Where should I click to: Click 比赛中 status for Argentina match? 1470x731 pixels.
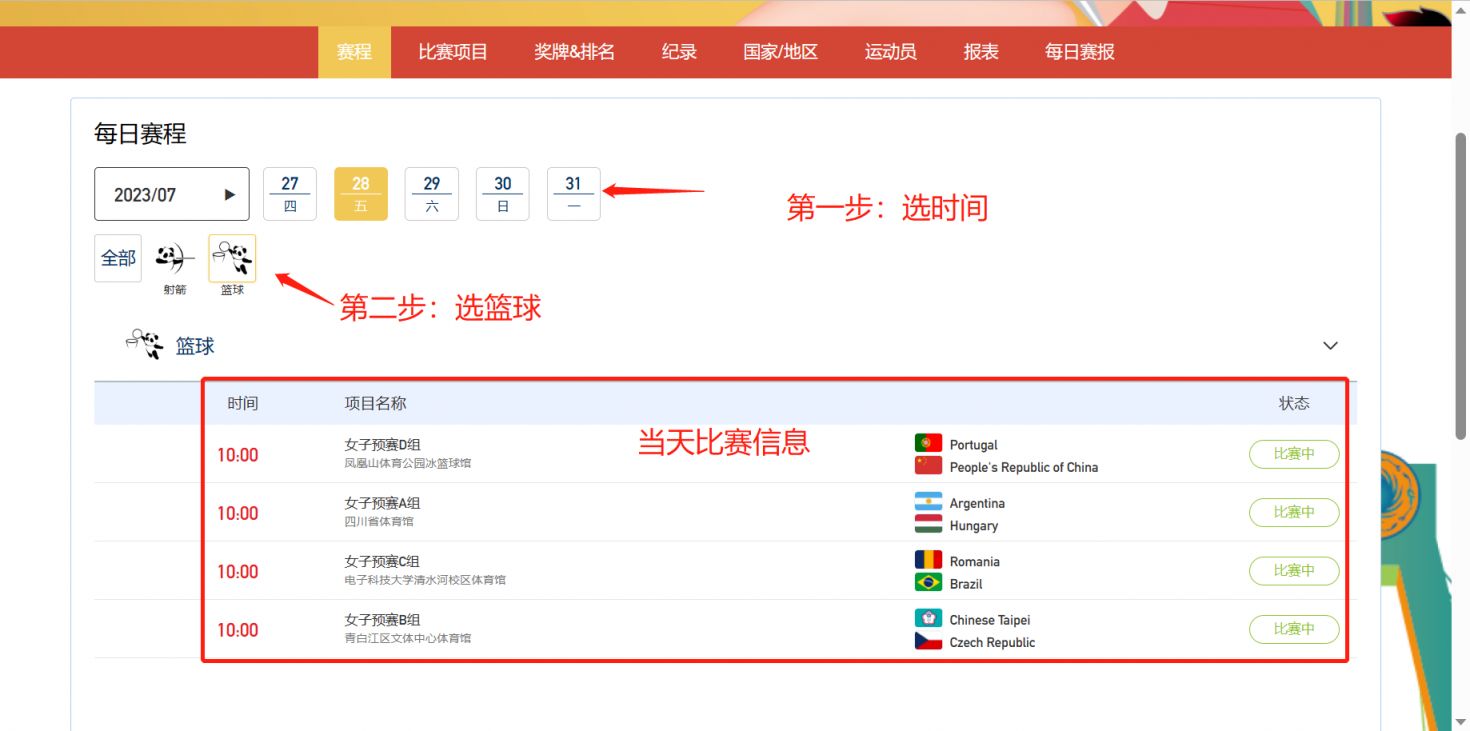pos(1294,512)
